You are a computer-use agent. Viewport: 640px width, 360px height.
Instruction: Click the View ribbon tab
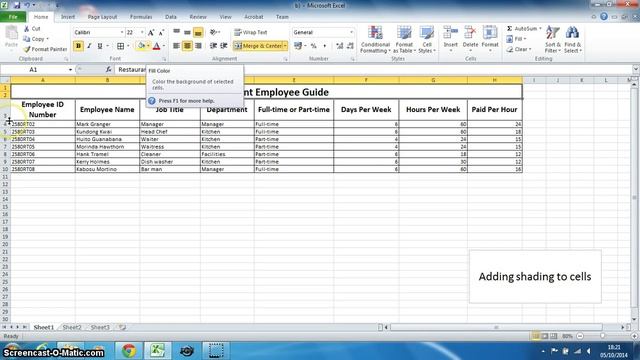225,17
